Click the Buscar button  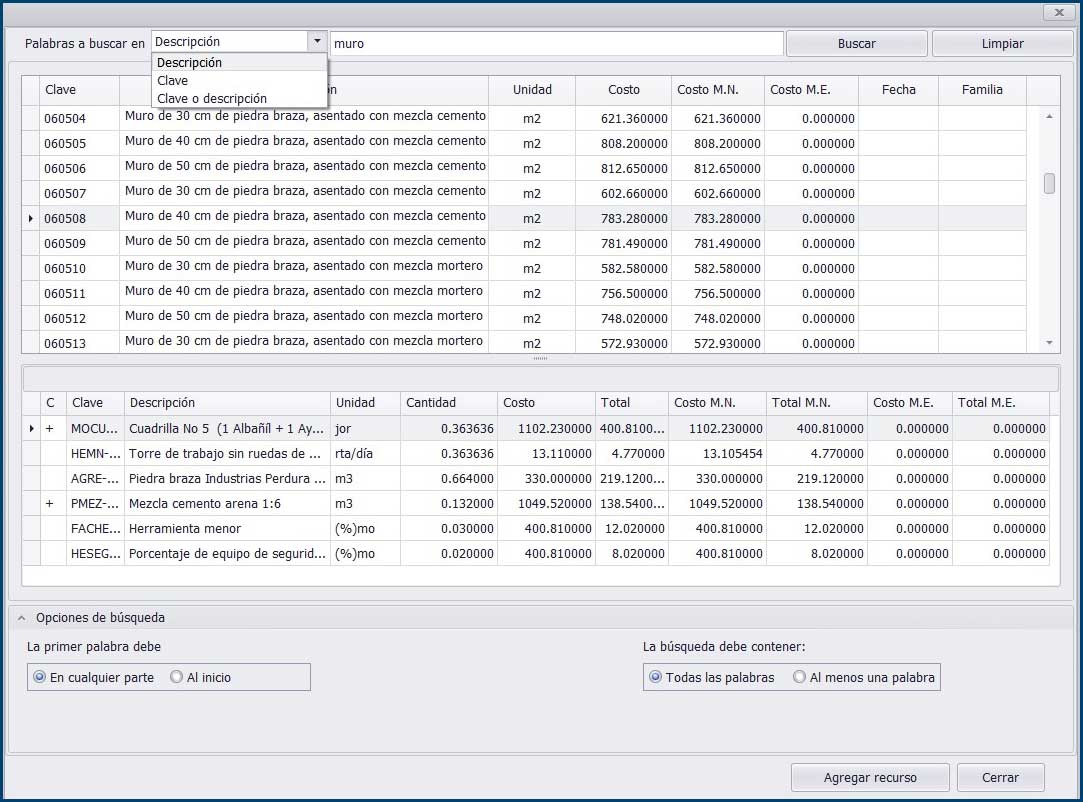click(x=856, y=44)
